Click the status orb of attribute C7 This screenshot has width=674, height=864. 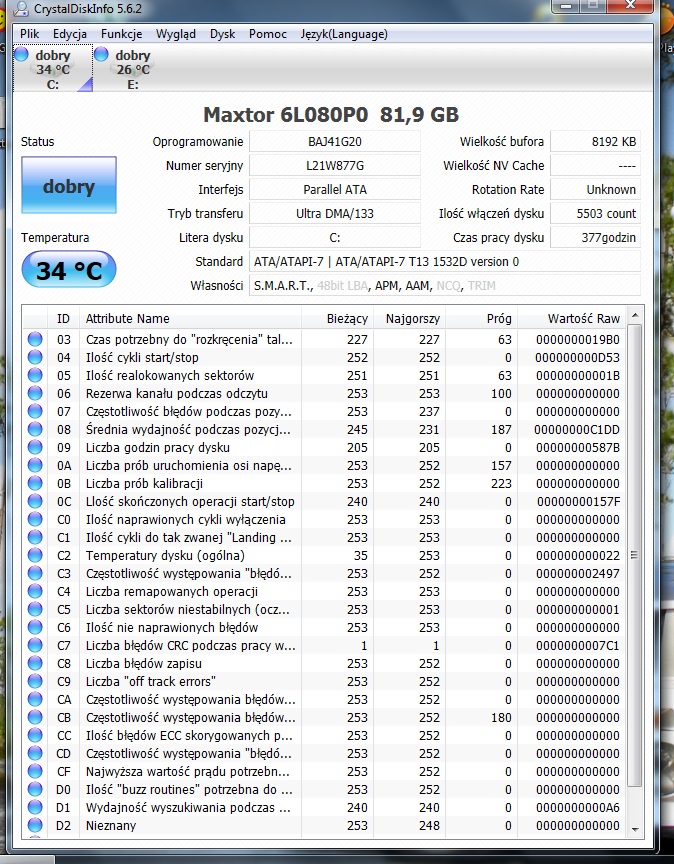(35, 645)
